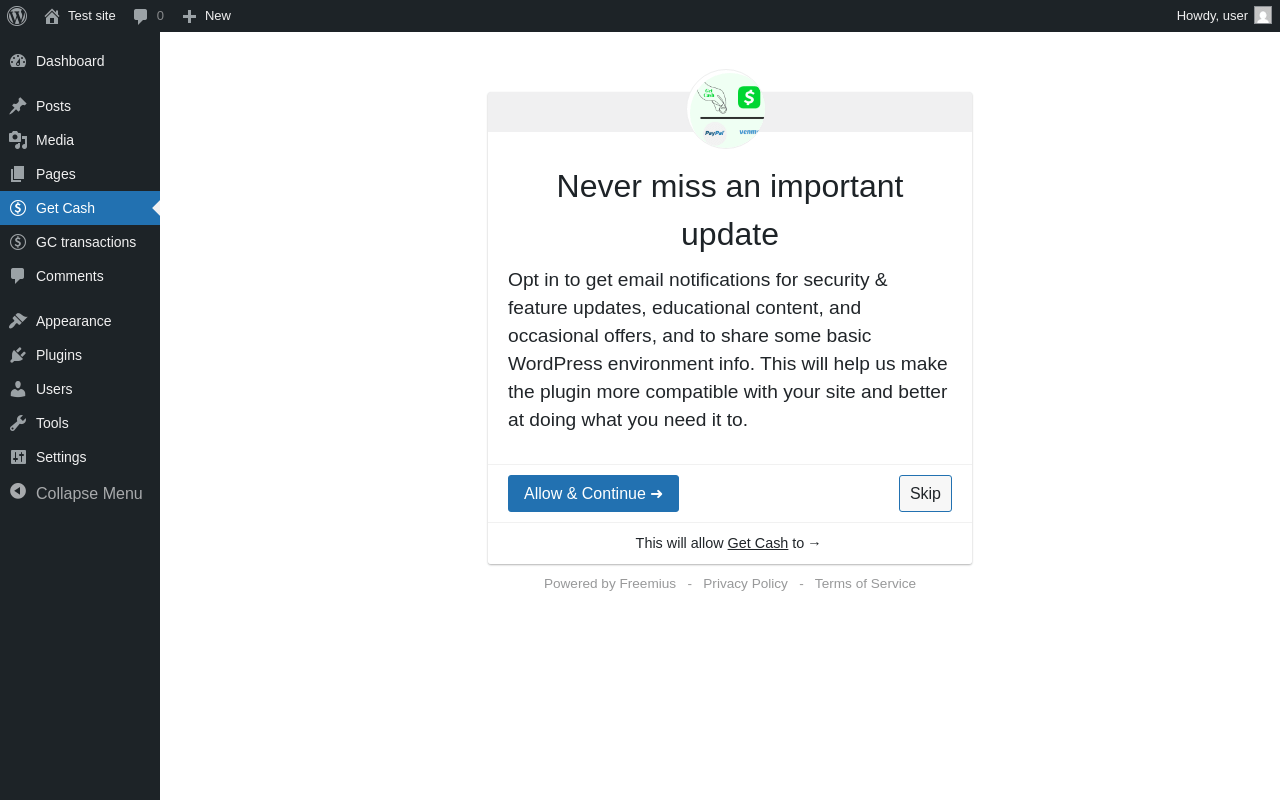Open the Privacy Policy link

745,584
